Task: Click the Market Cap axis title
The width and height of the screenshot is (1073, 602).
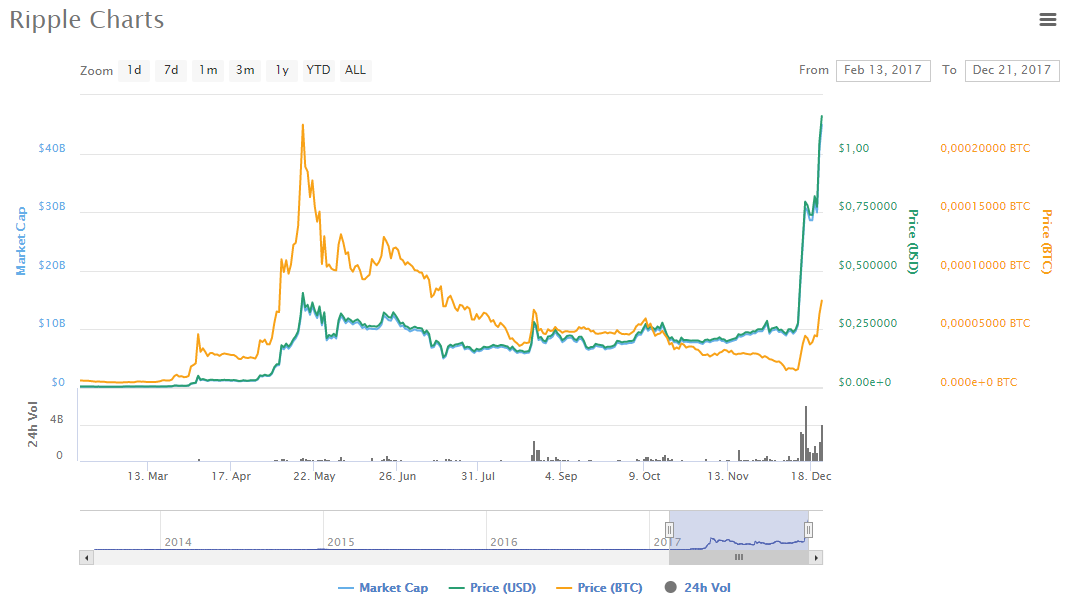Action: [21, 241]
